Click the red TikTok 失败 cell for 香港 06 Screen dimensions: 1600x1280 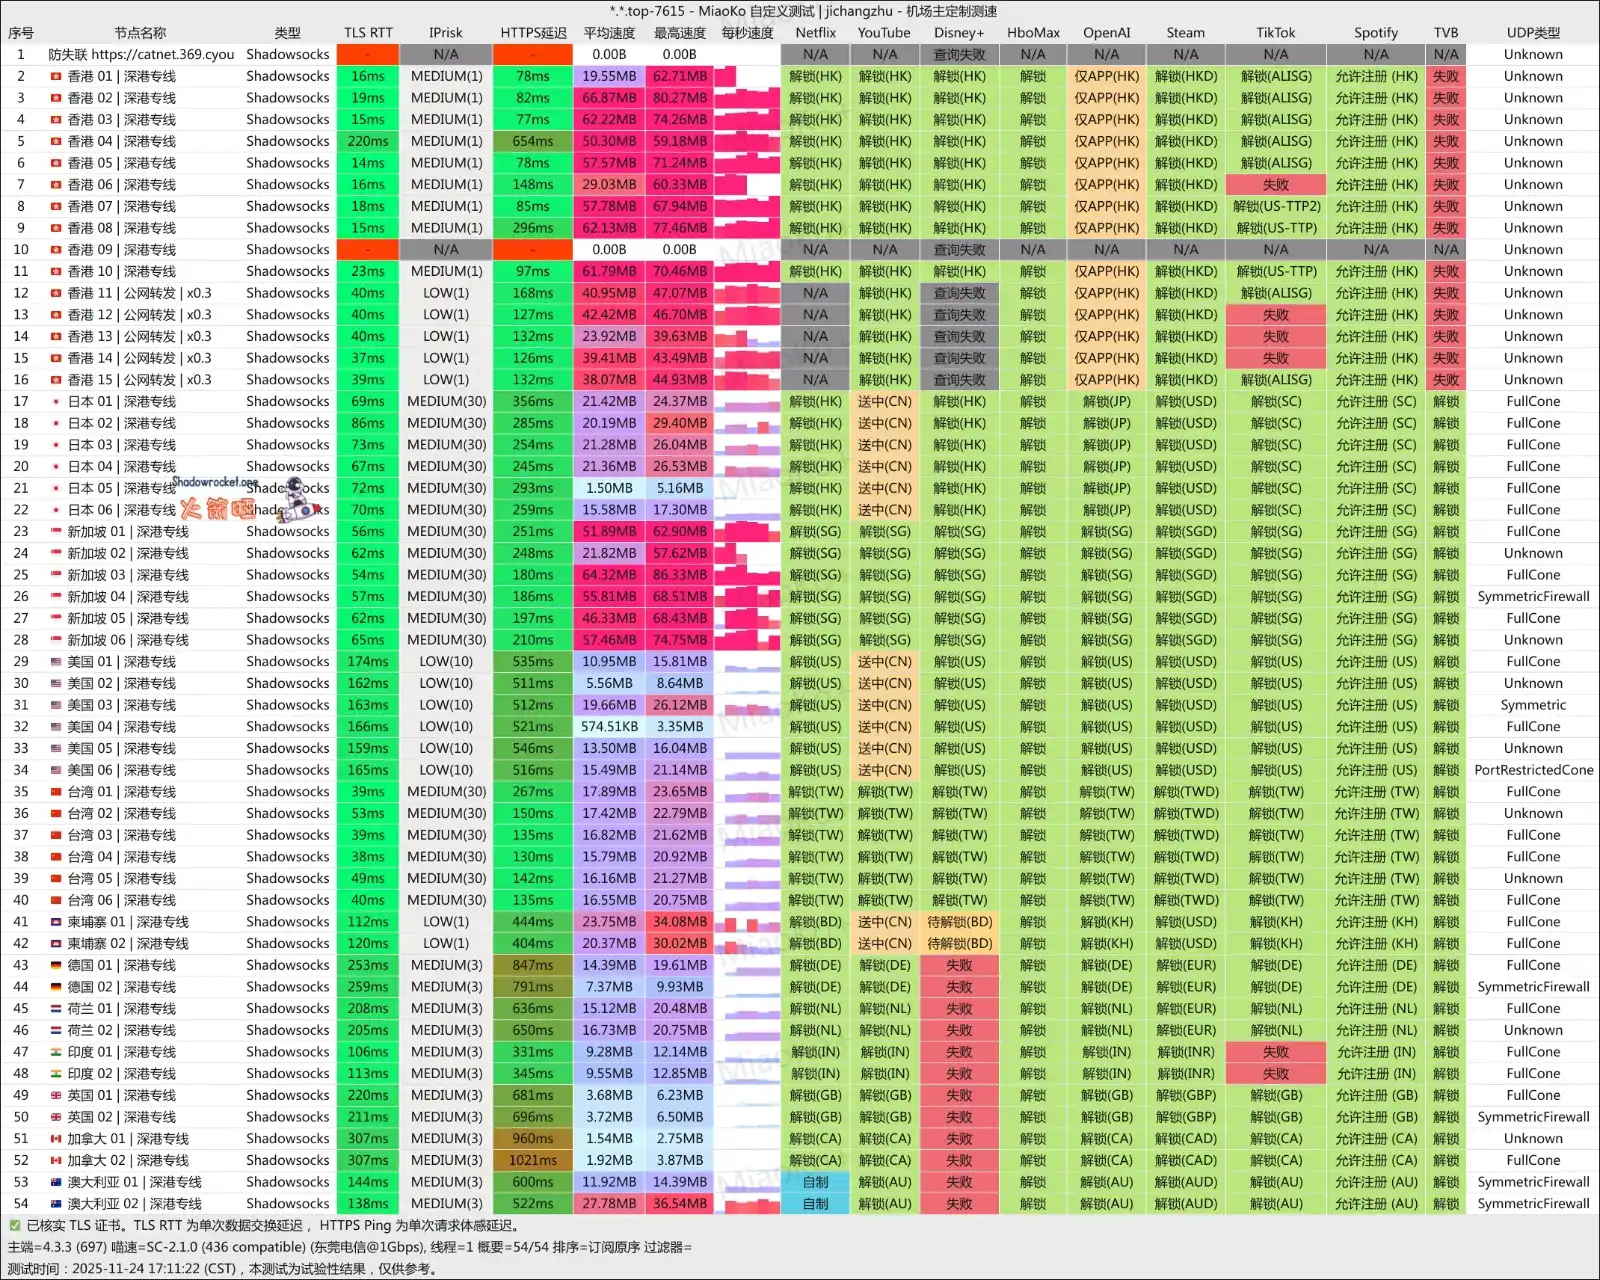(x=1275, y=185)
